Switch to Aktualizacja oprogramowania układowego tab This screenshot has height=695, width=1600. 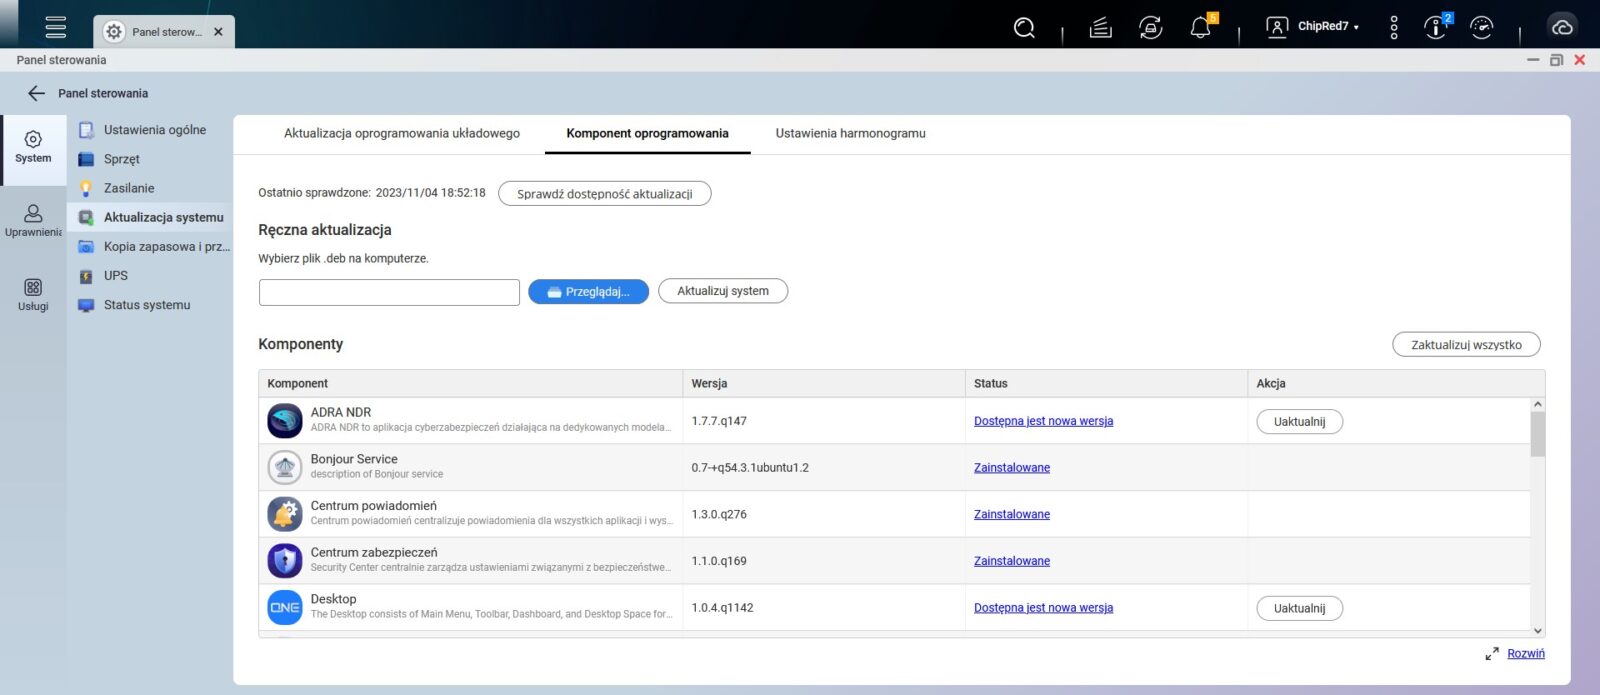[x=401, y=133]
